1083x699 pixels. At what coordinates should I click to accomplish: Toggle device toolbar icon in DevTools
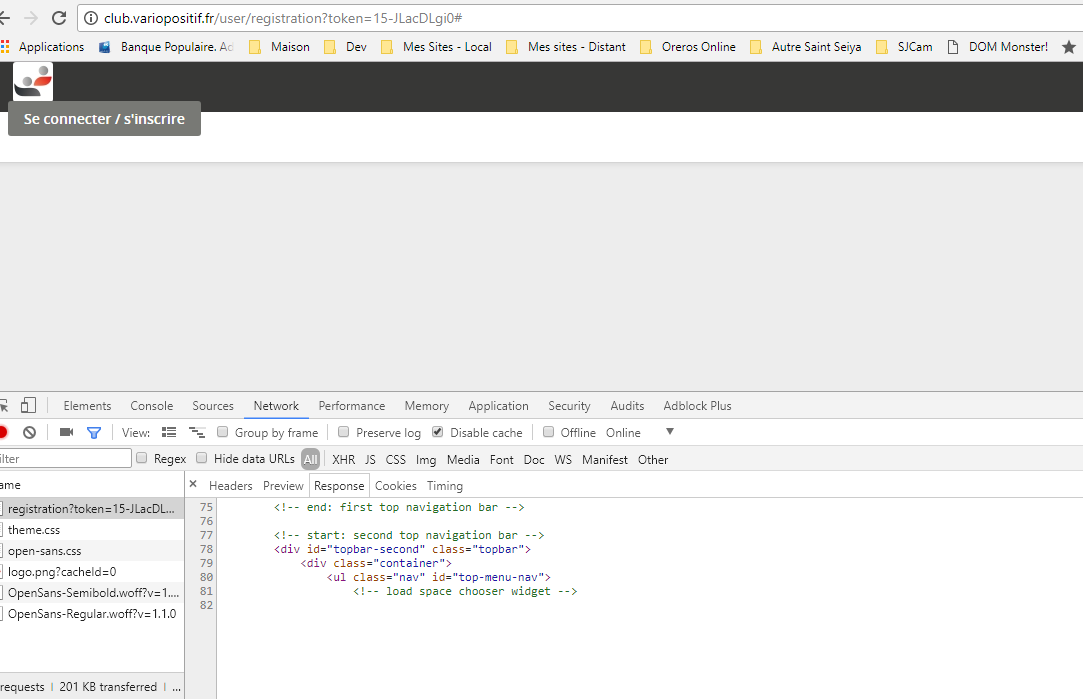click(28, 405)
